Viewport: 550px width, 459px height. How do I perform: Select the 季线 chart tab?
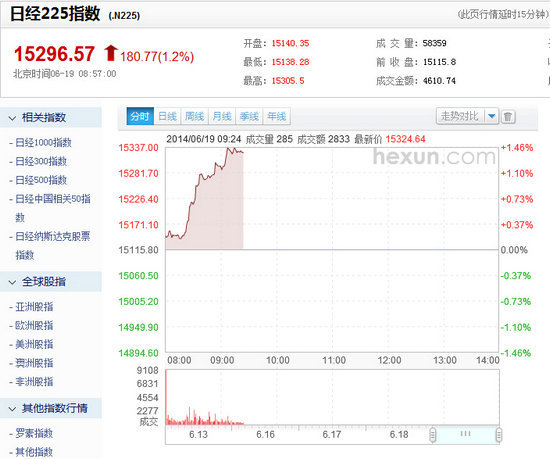pos(249,116)
